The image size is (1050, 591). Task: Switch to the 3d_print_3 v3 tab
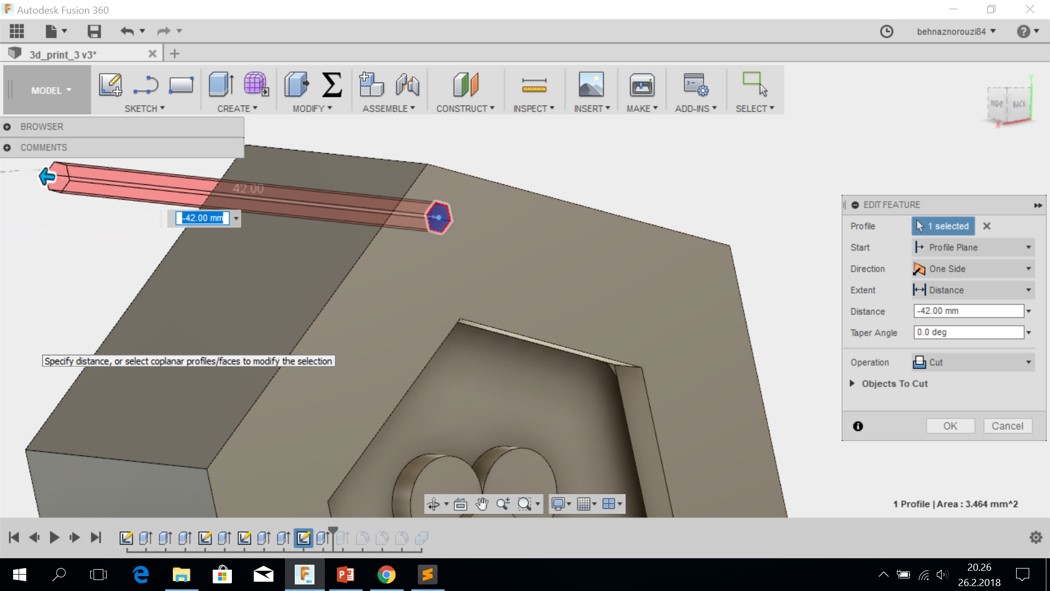(63, 54)
